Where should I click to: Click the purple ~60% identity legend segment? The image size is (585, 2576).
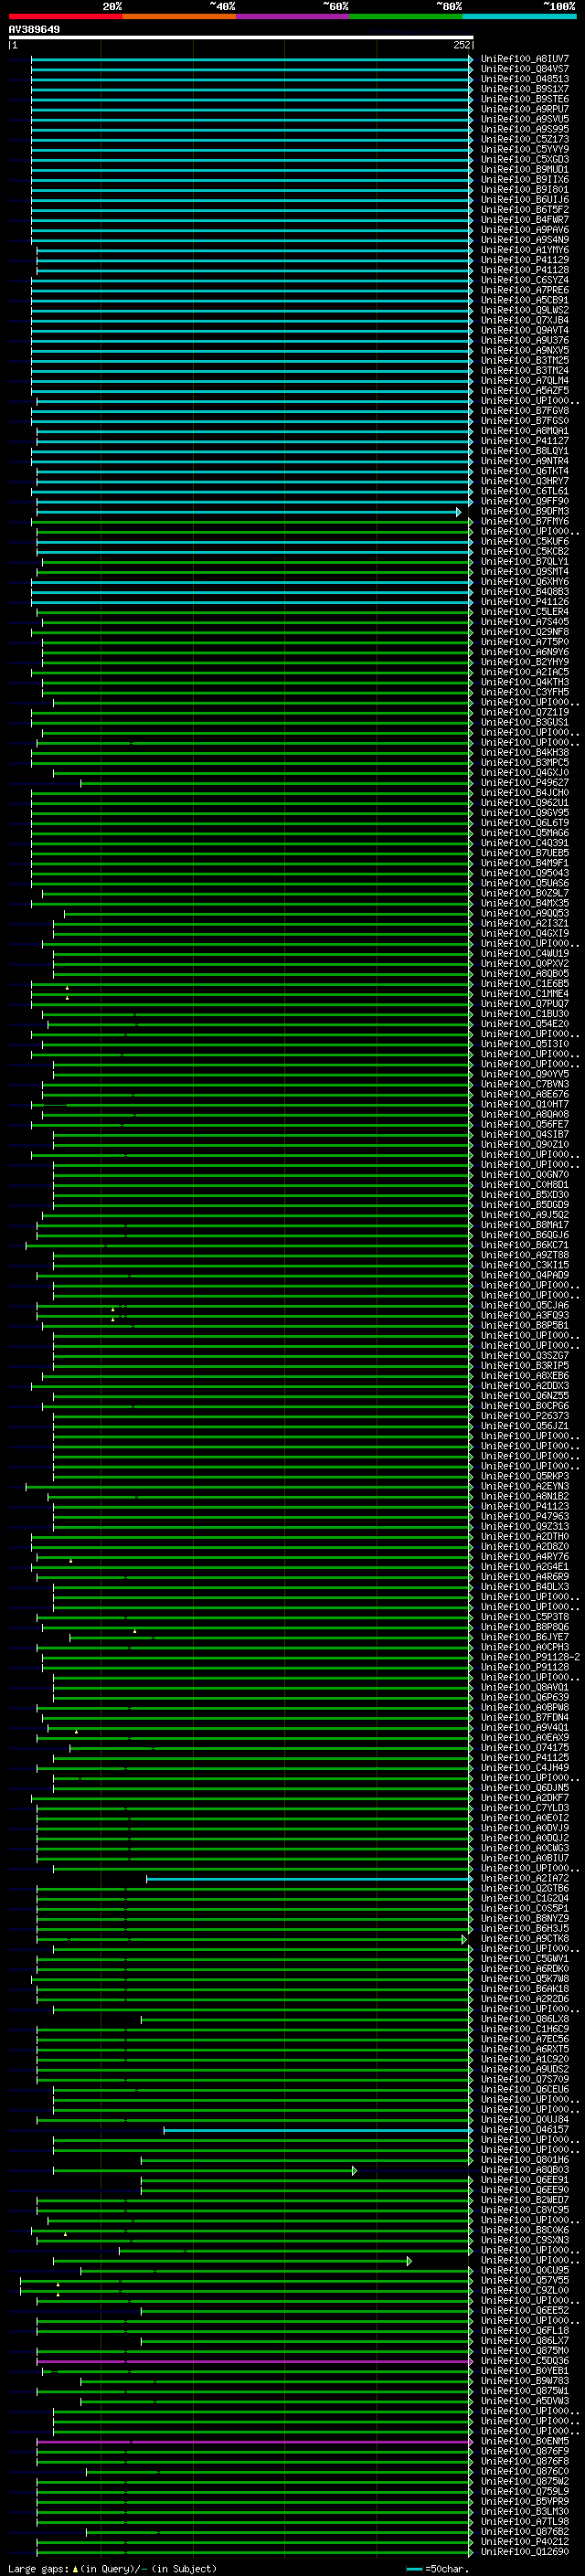(x=293, y=16)
